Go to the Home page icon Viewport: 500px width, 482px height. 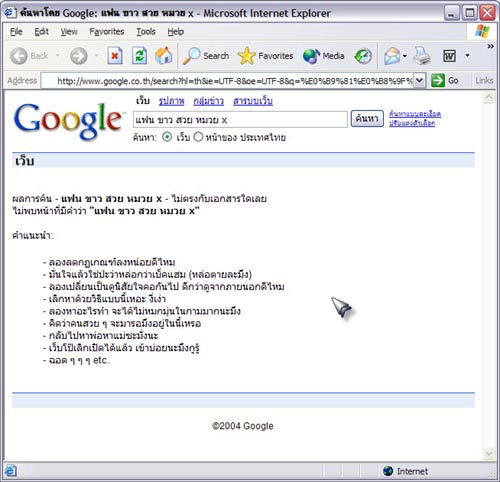click(164, 55)
